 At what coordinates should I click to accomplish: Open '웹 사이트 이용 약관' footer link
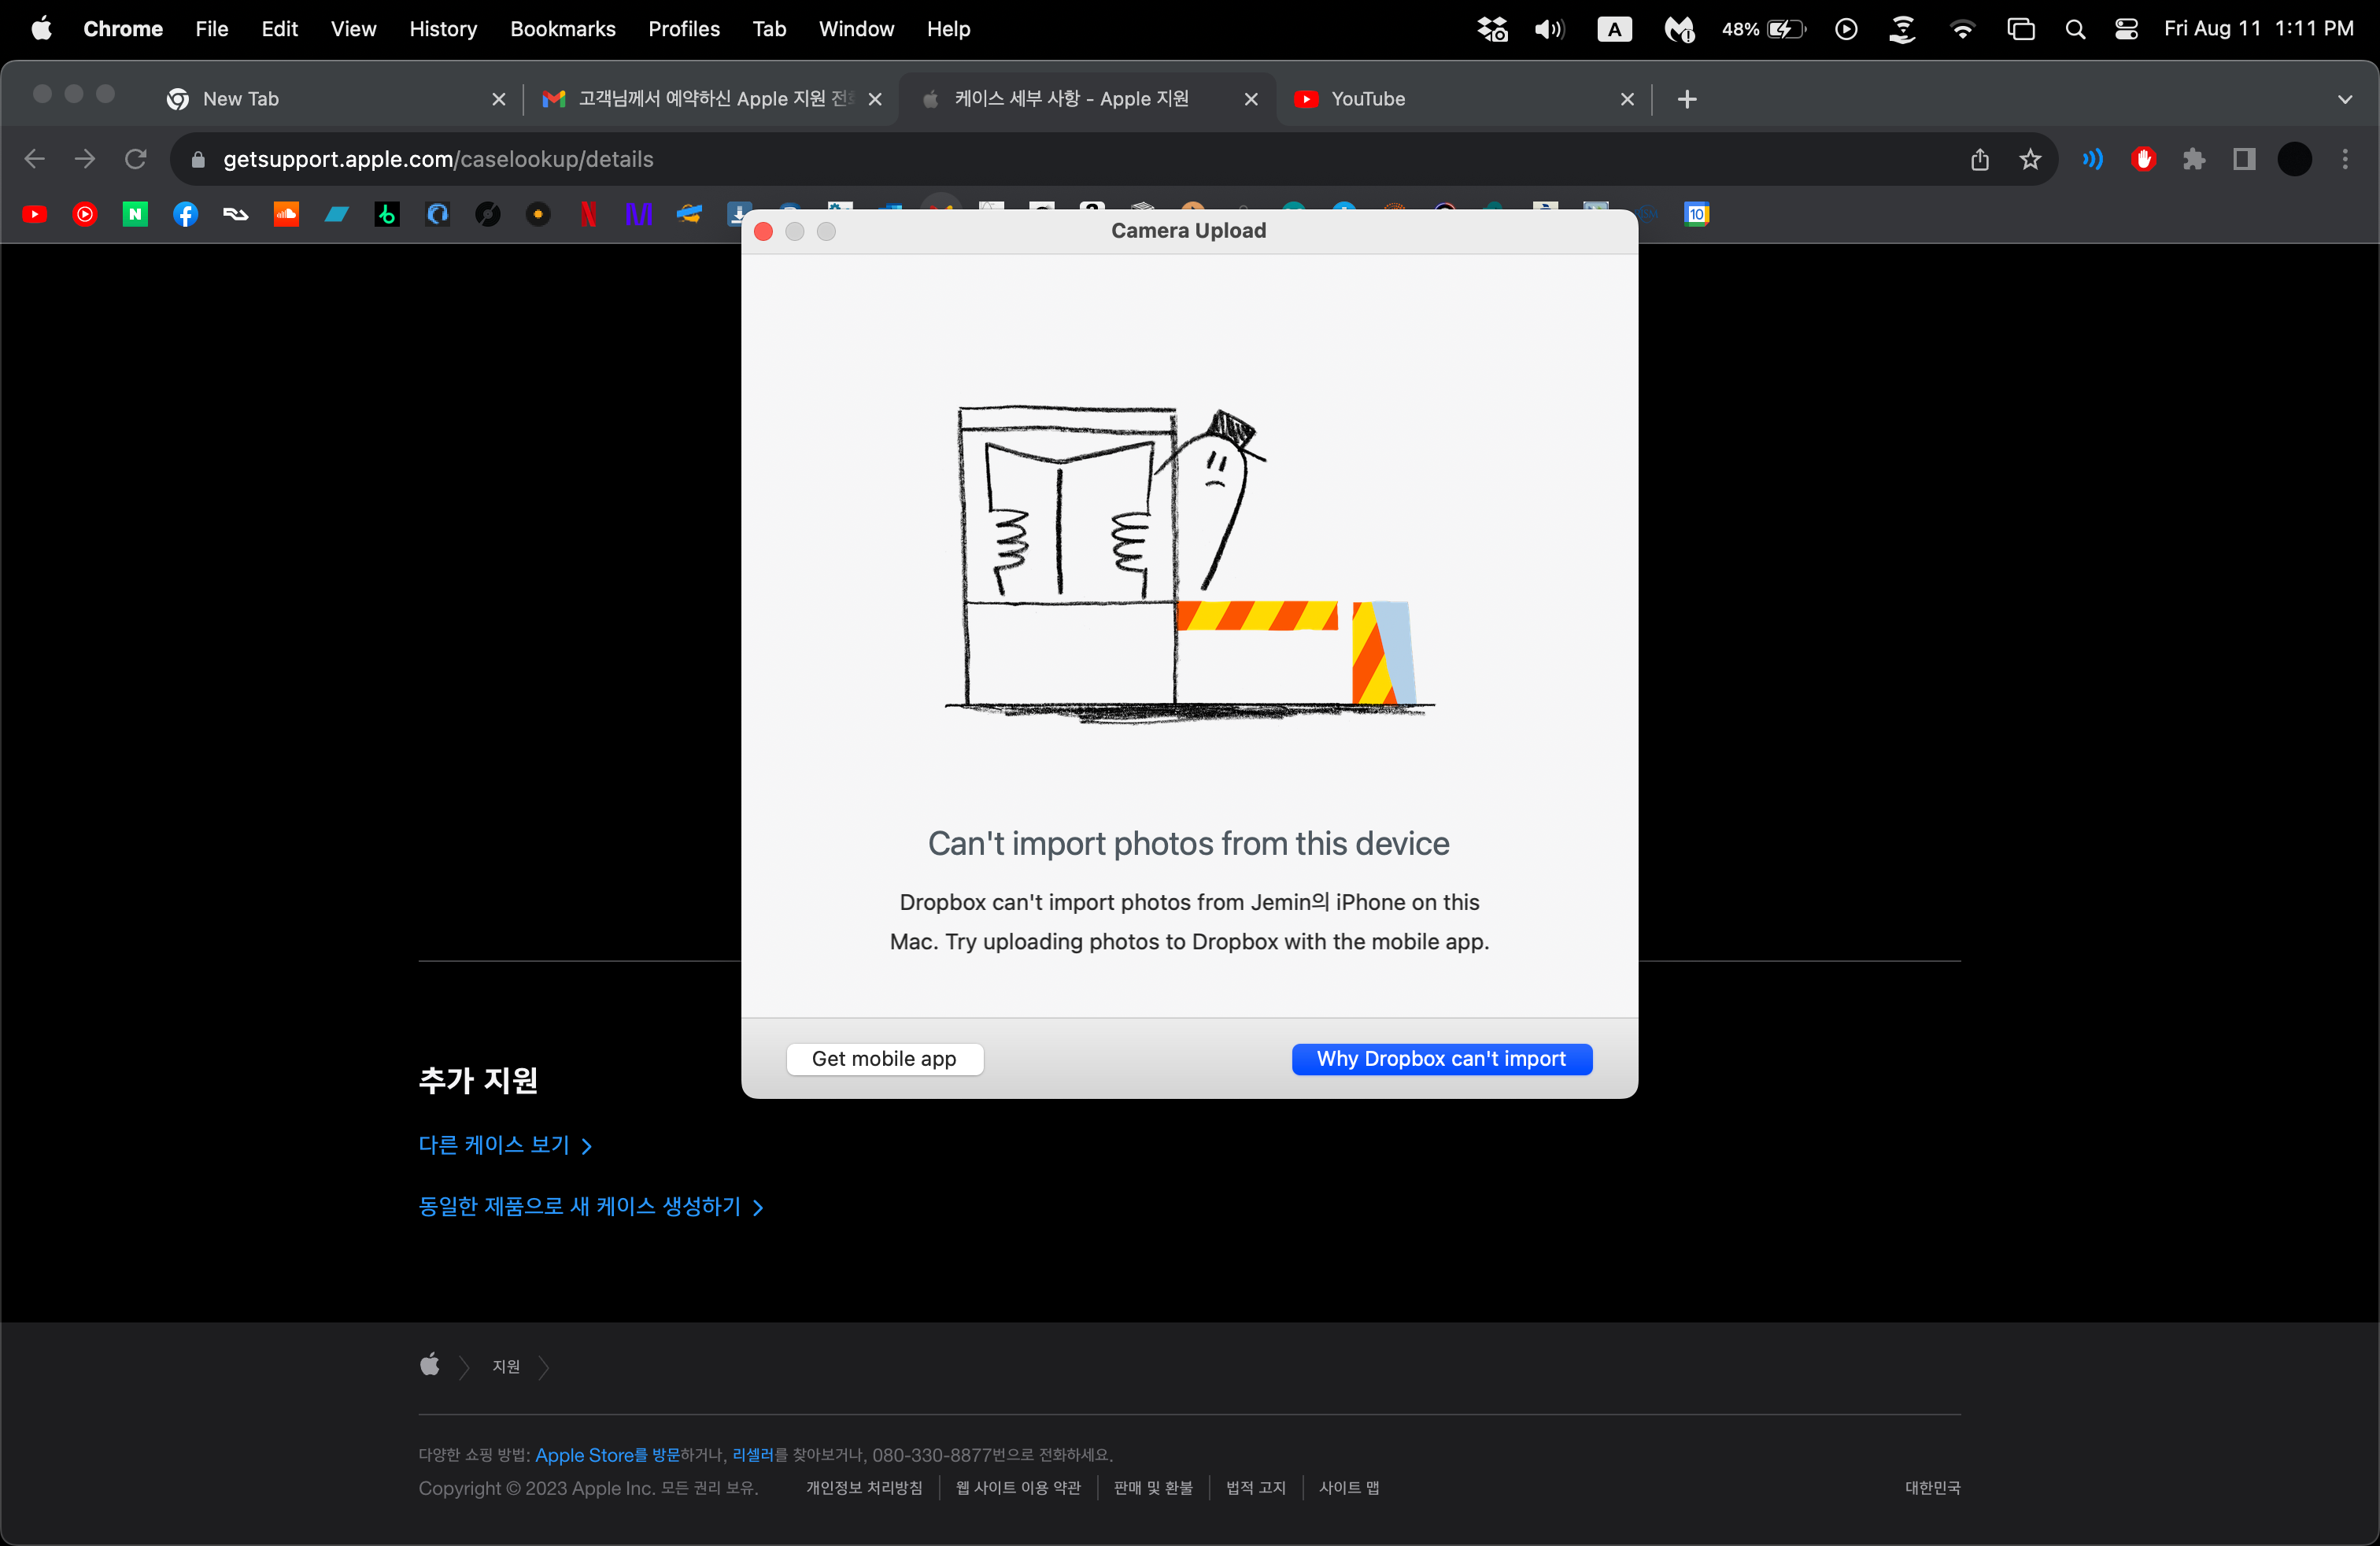1018,1488
